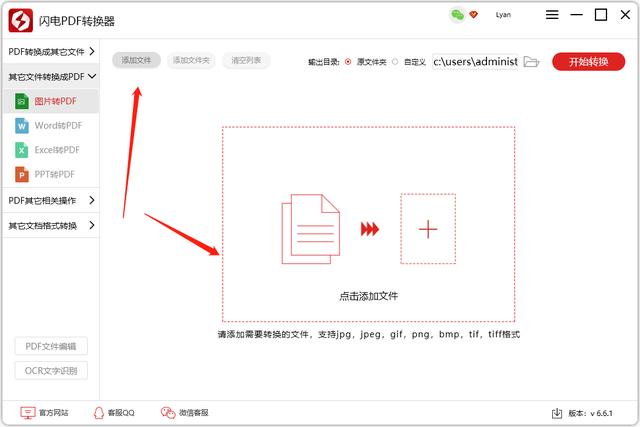Select Word转PDF in sidebar
Viewport: 640px width, 427px height.
(58, 125)
